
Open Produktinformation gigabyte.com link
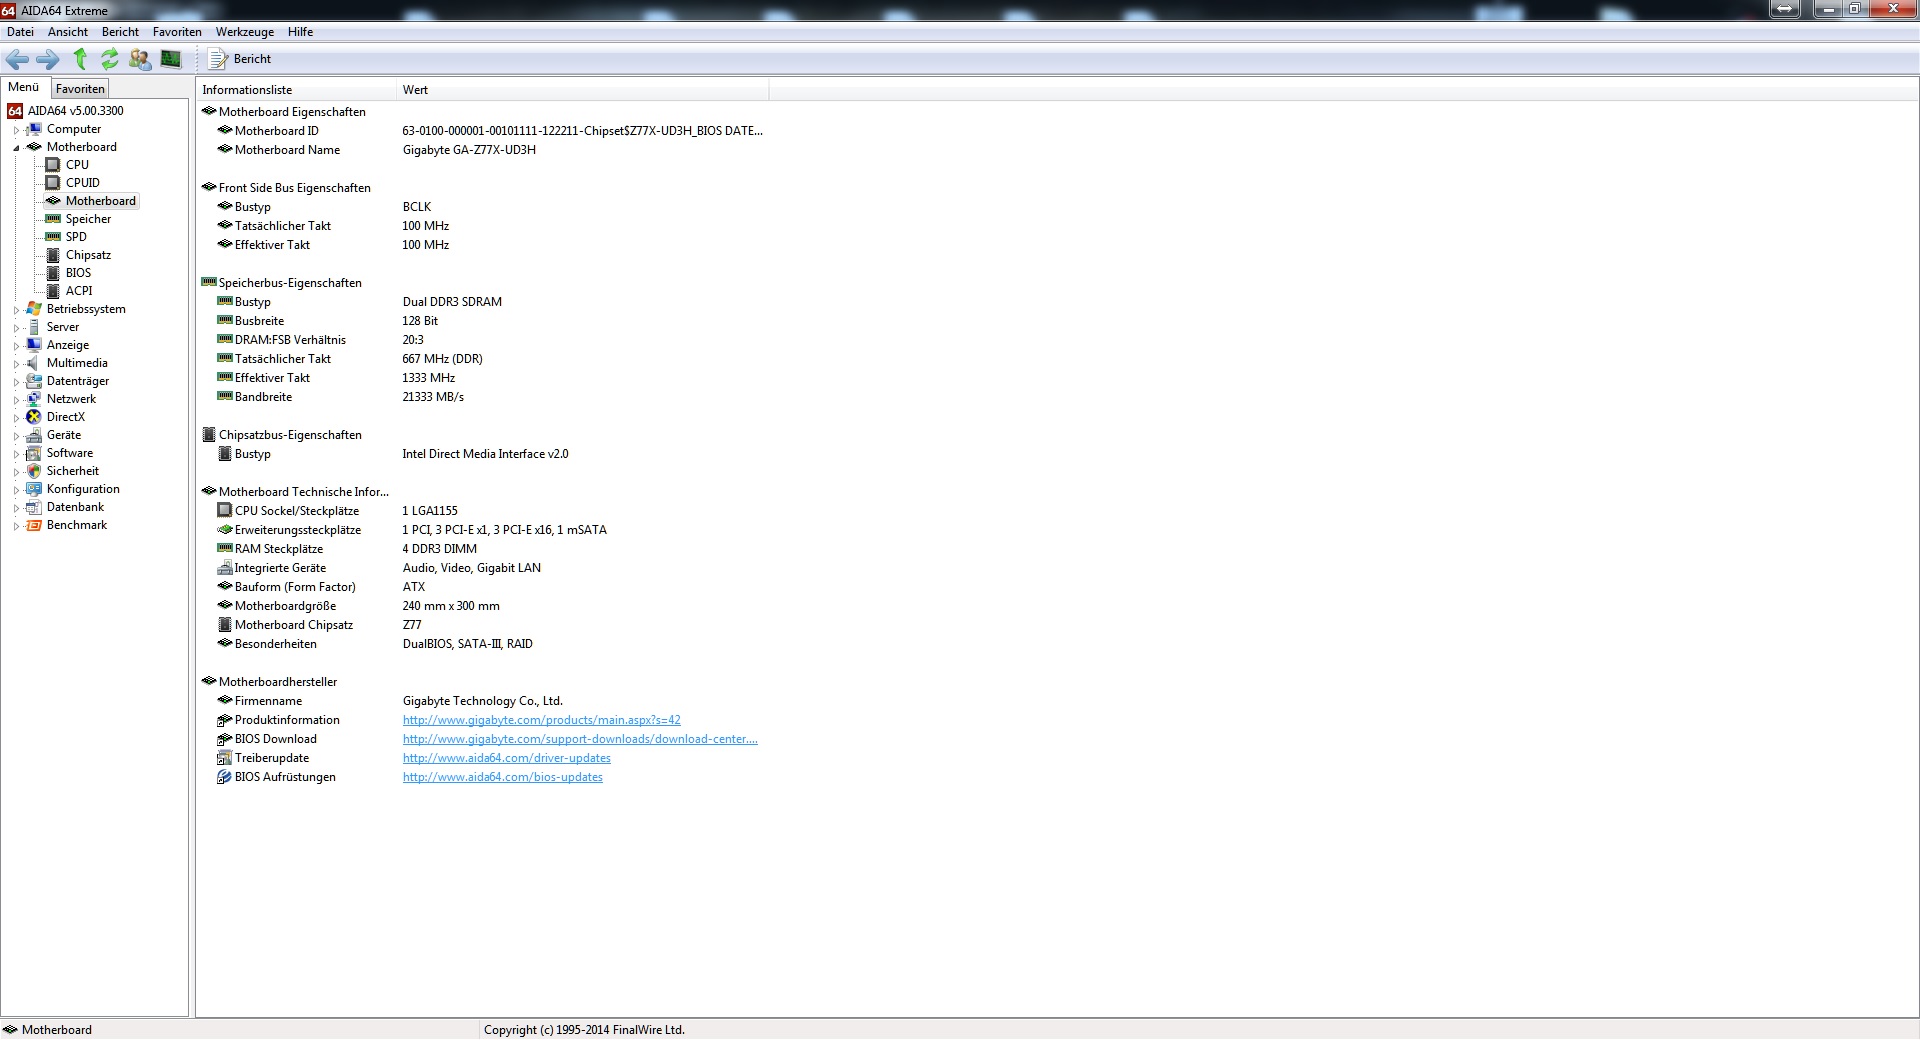[x=541, y=720]
